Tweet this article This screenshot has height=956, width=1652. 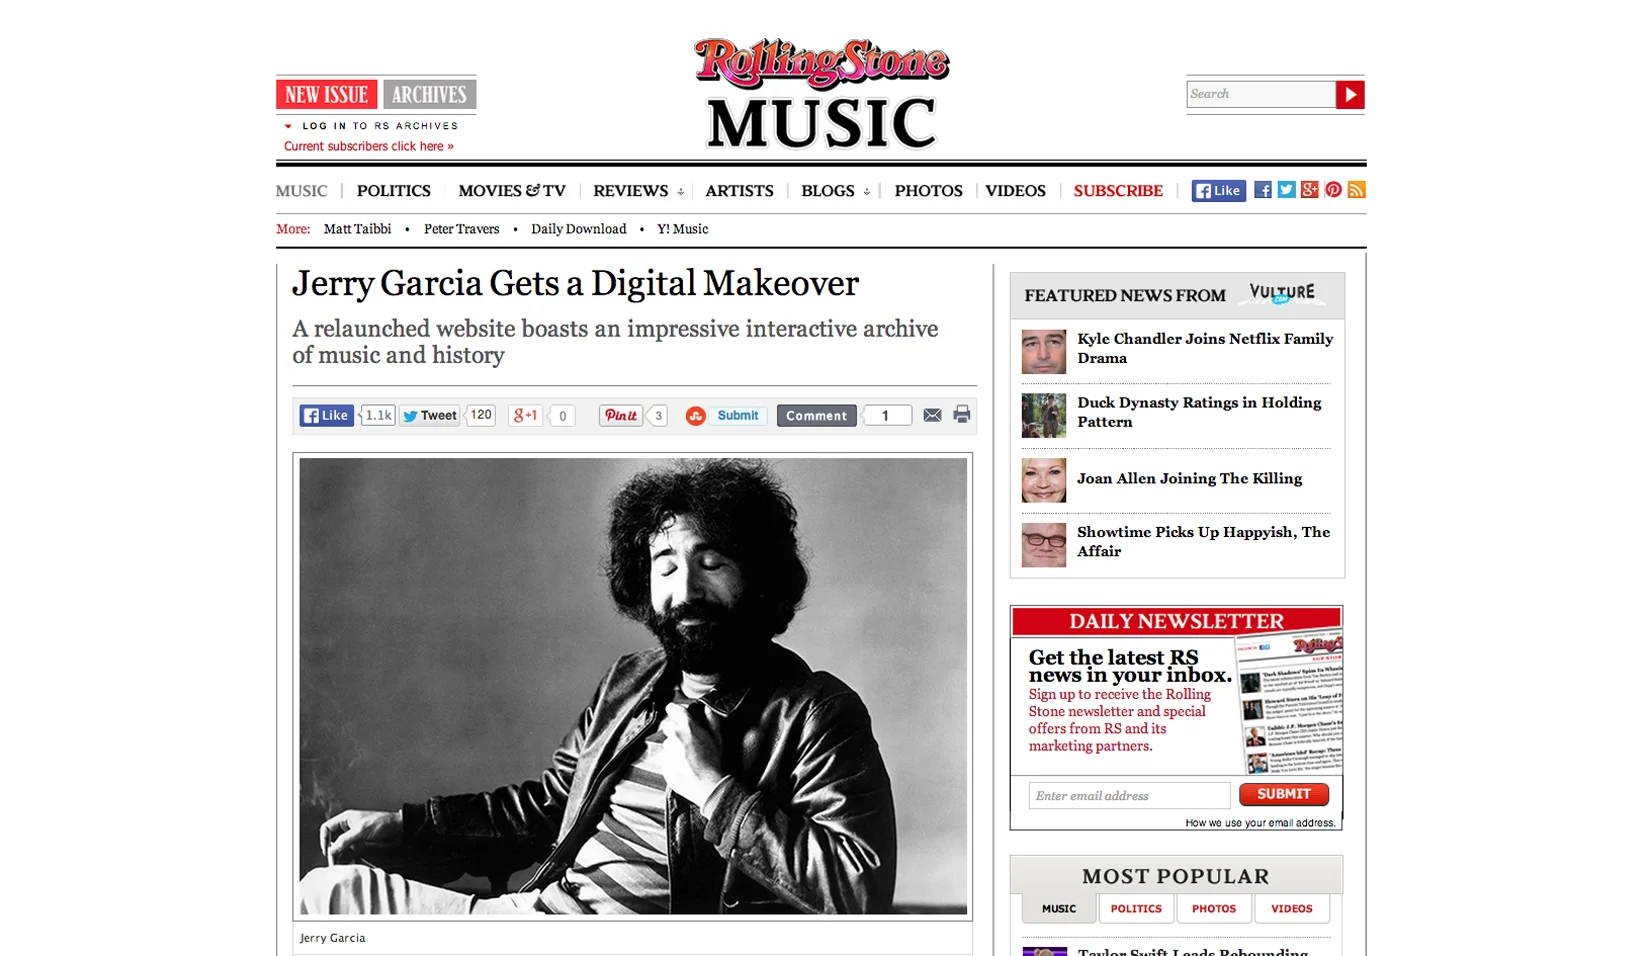click(x=430, y=416)
